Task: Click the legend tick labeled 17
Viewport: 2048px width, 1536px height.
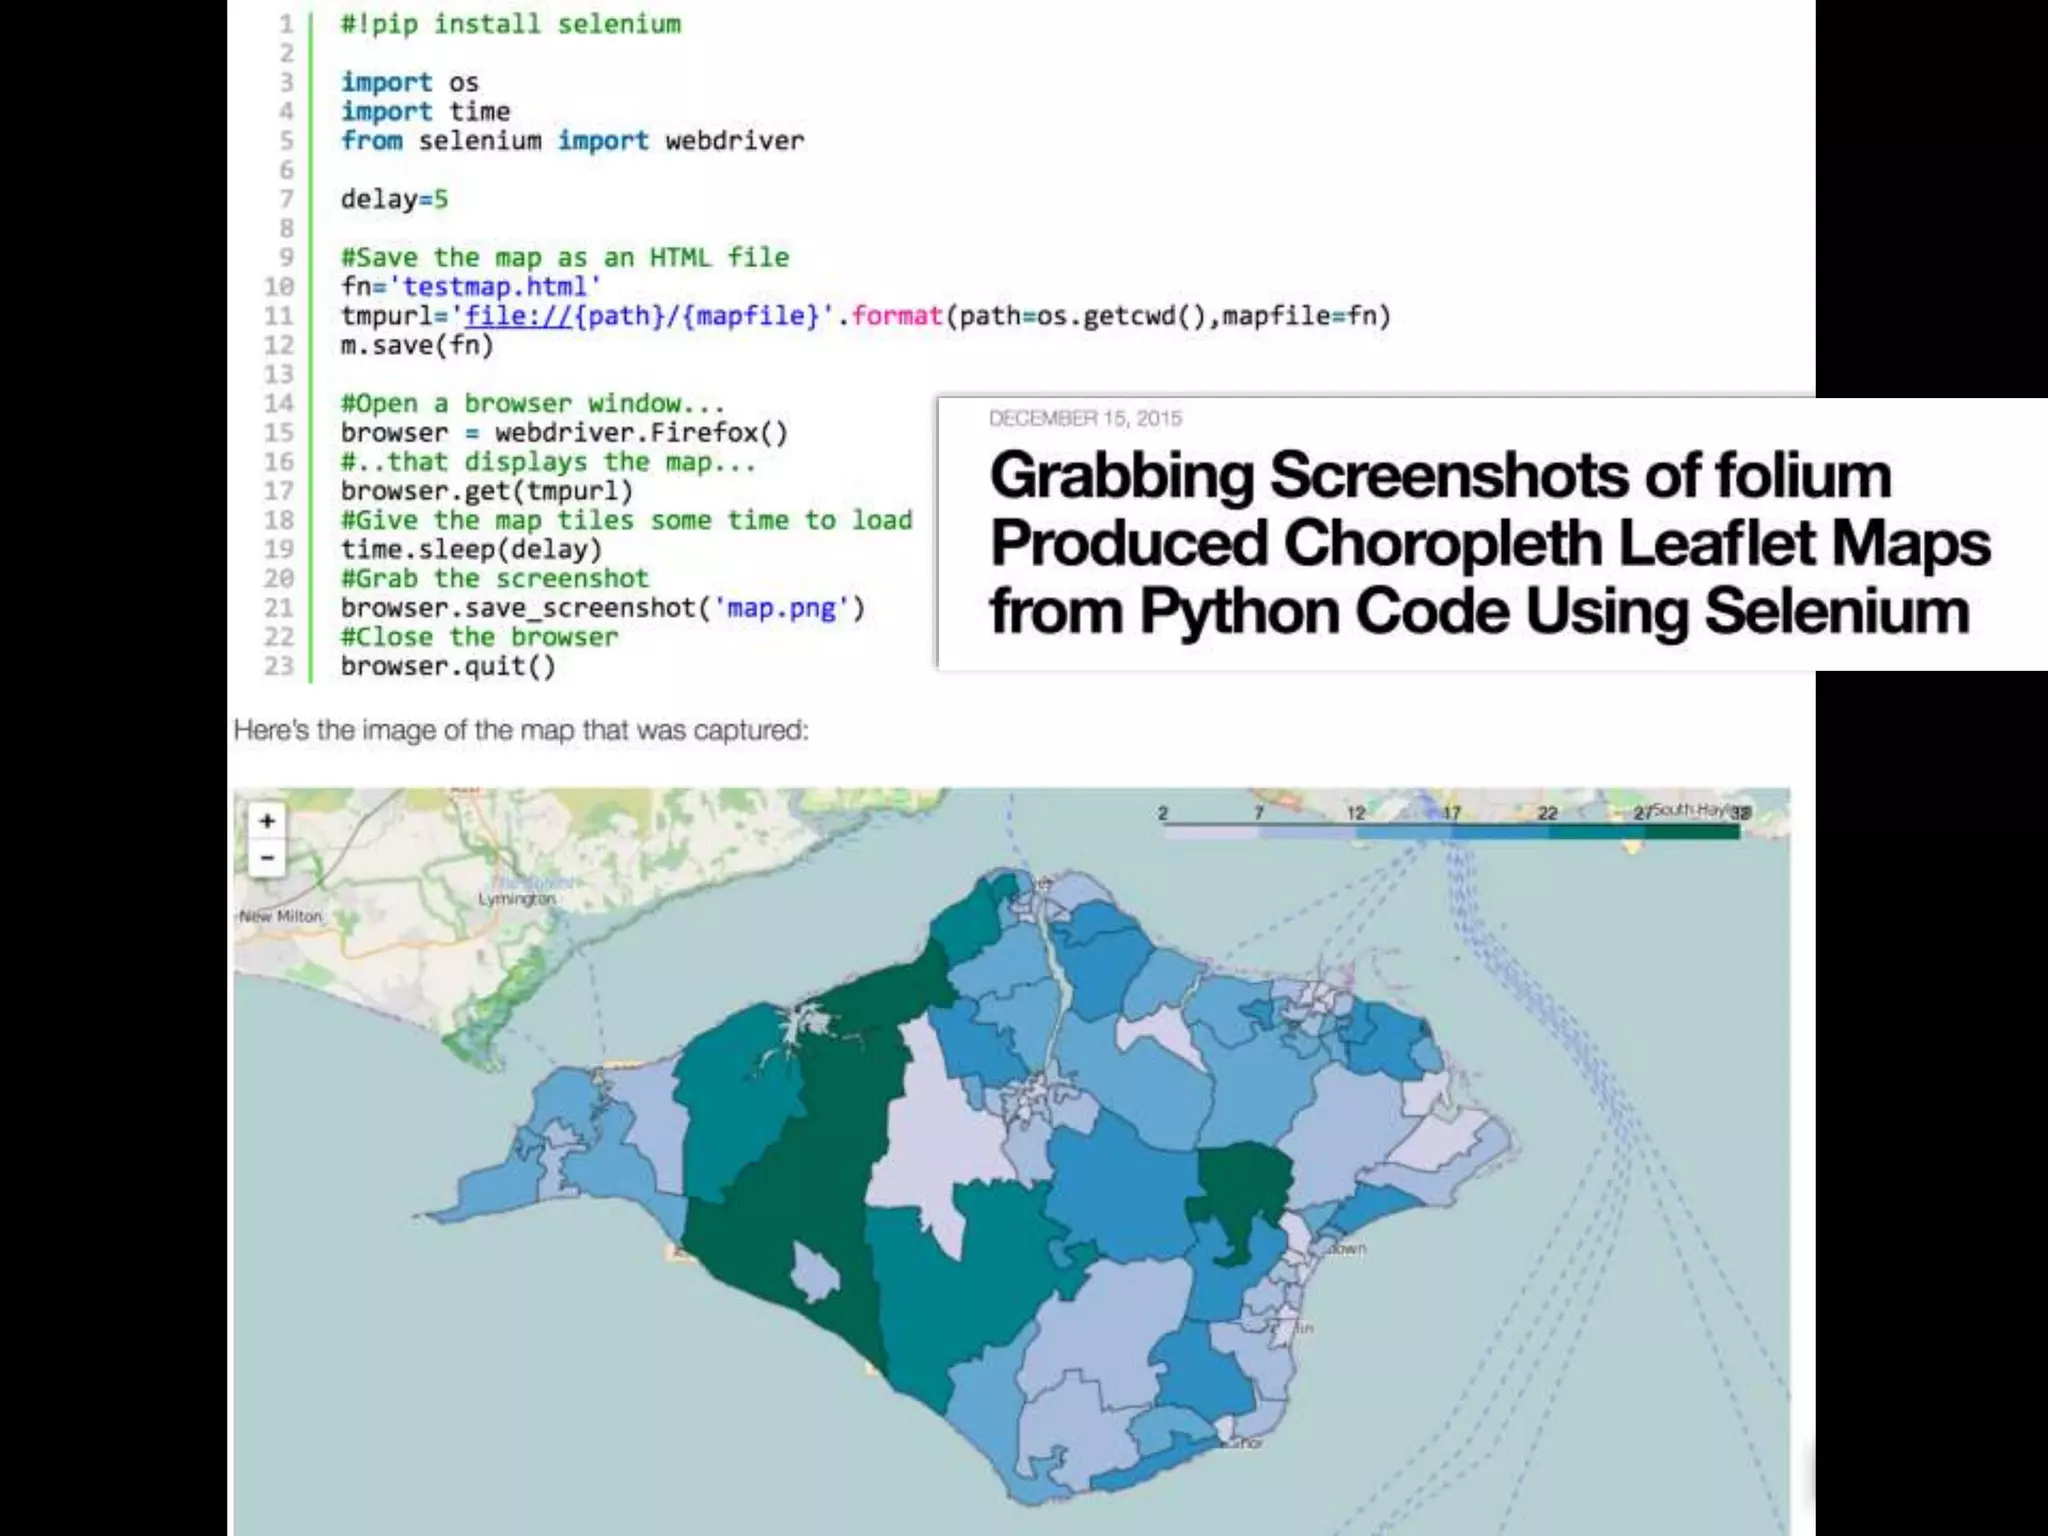Action: pyautogui.click(x=1451, y=813)
